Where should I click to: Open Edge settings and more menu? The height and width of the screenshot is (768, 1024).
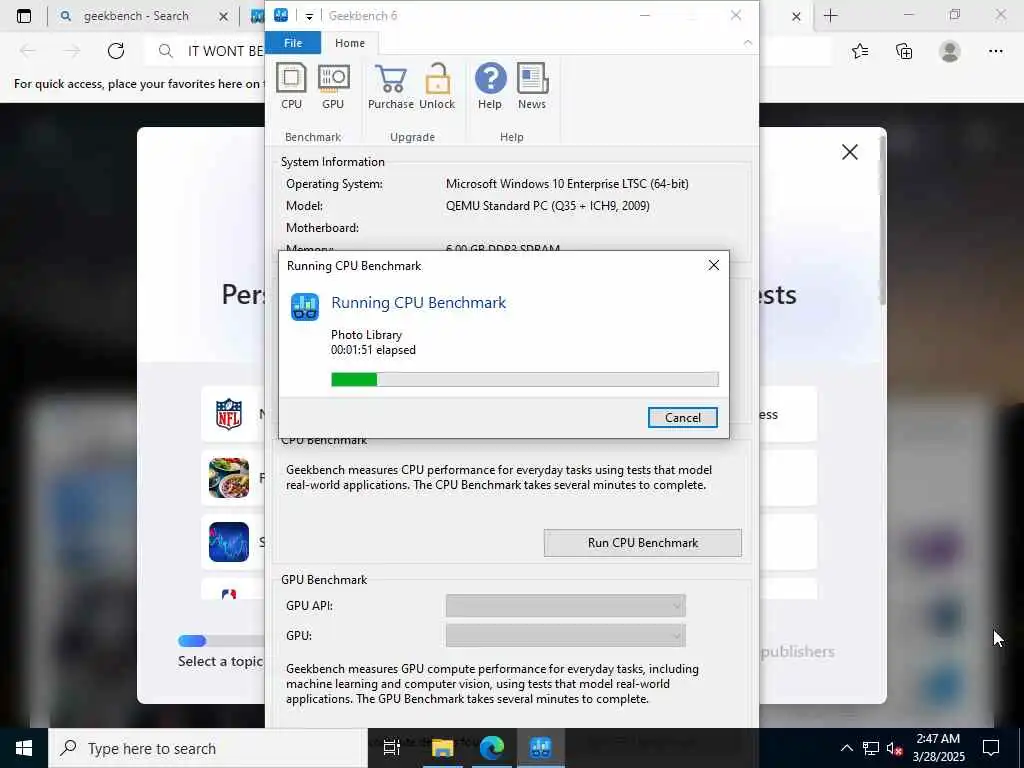[995, 51]
